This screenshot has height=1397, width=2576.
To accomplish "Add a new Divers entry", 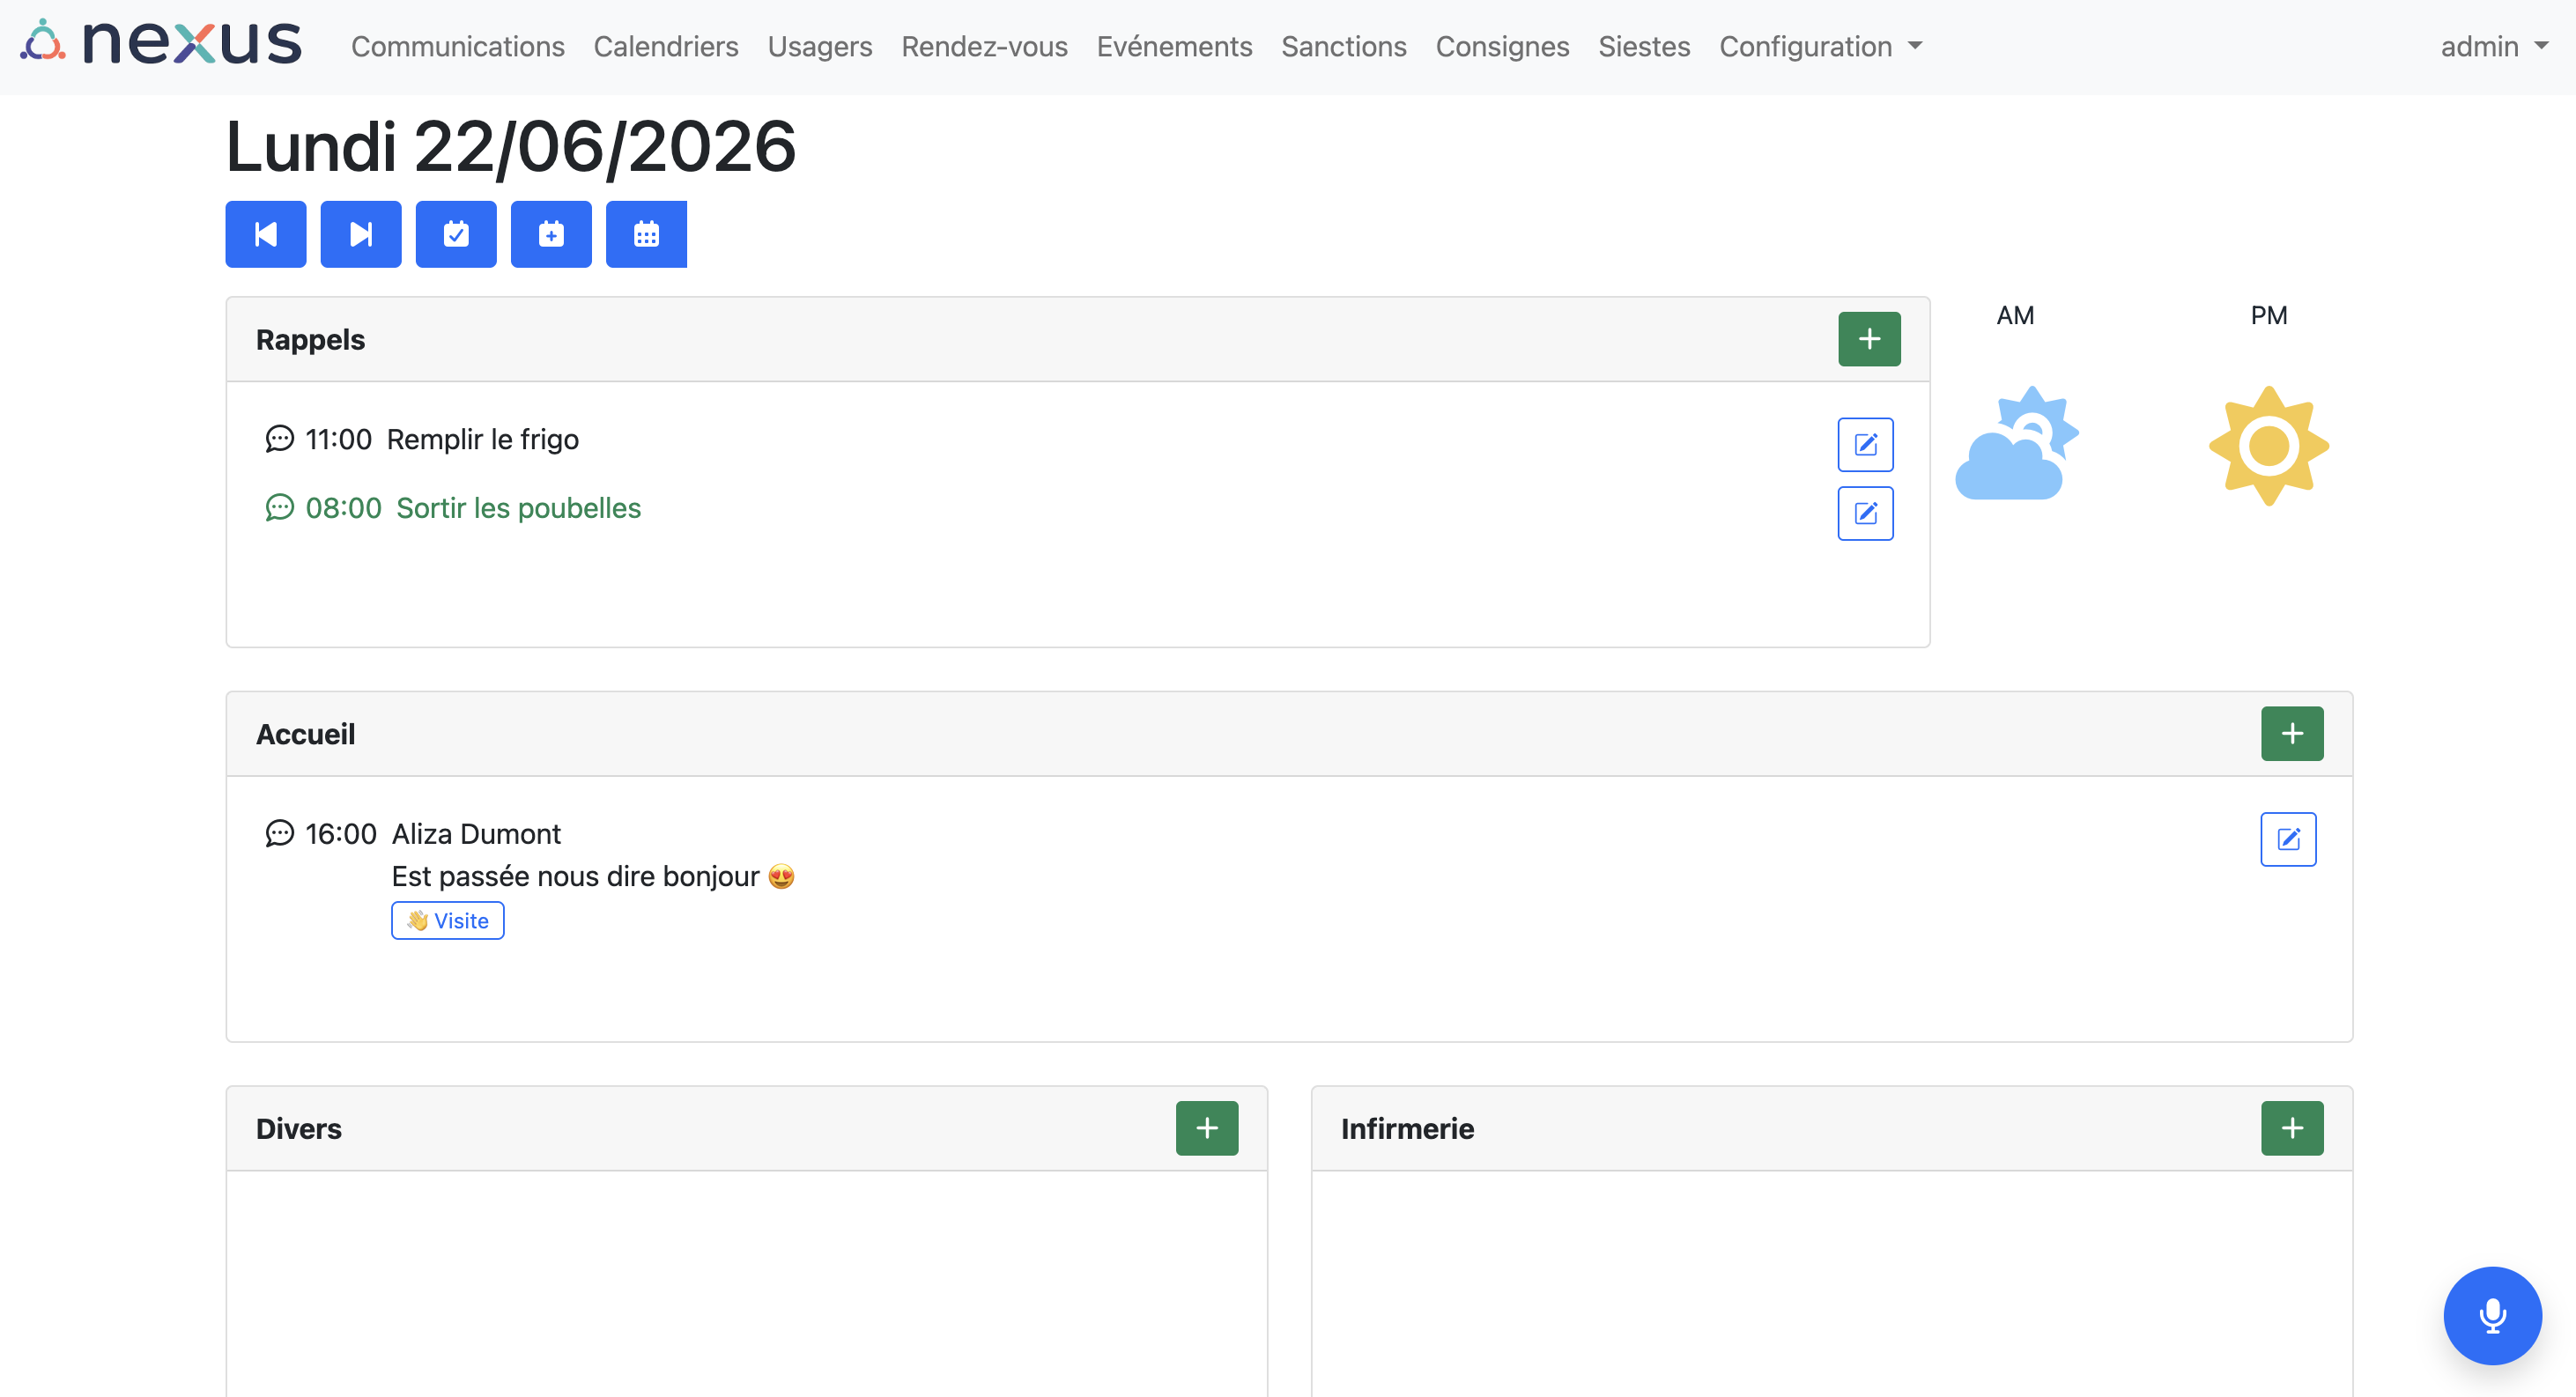I will tap(1207, 1128).
